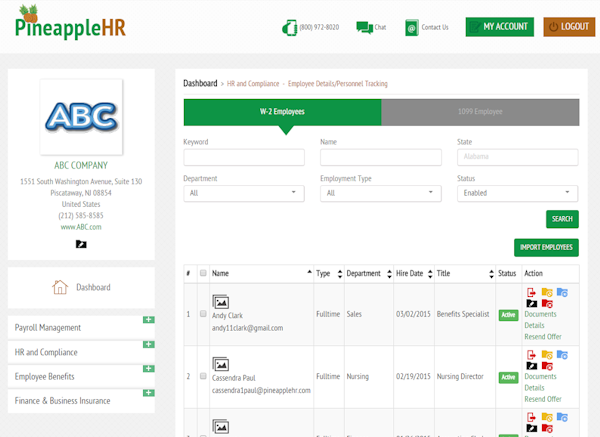Click the Active status badge for Andy Clark
The height and width of the screenshot is (437, 600).
[508, 315]
